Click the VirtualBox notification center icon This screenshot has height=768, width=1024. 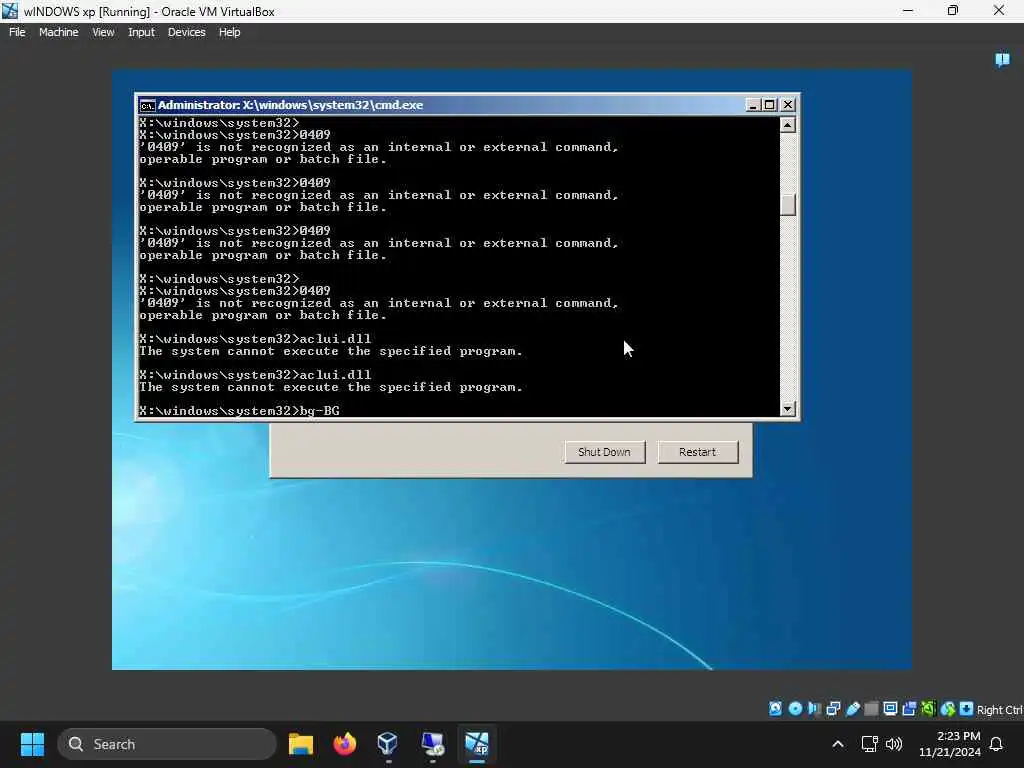pos(1002,60)
